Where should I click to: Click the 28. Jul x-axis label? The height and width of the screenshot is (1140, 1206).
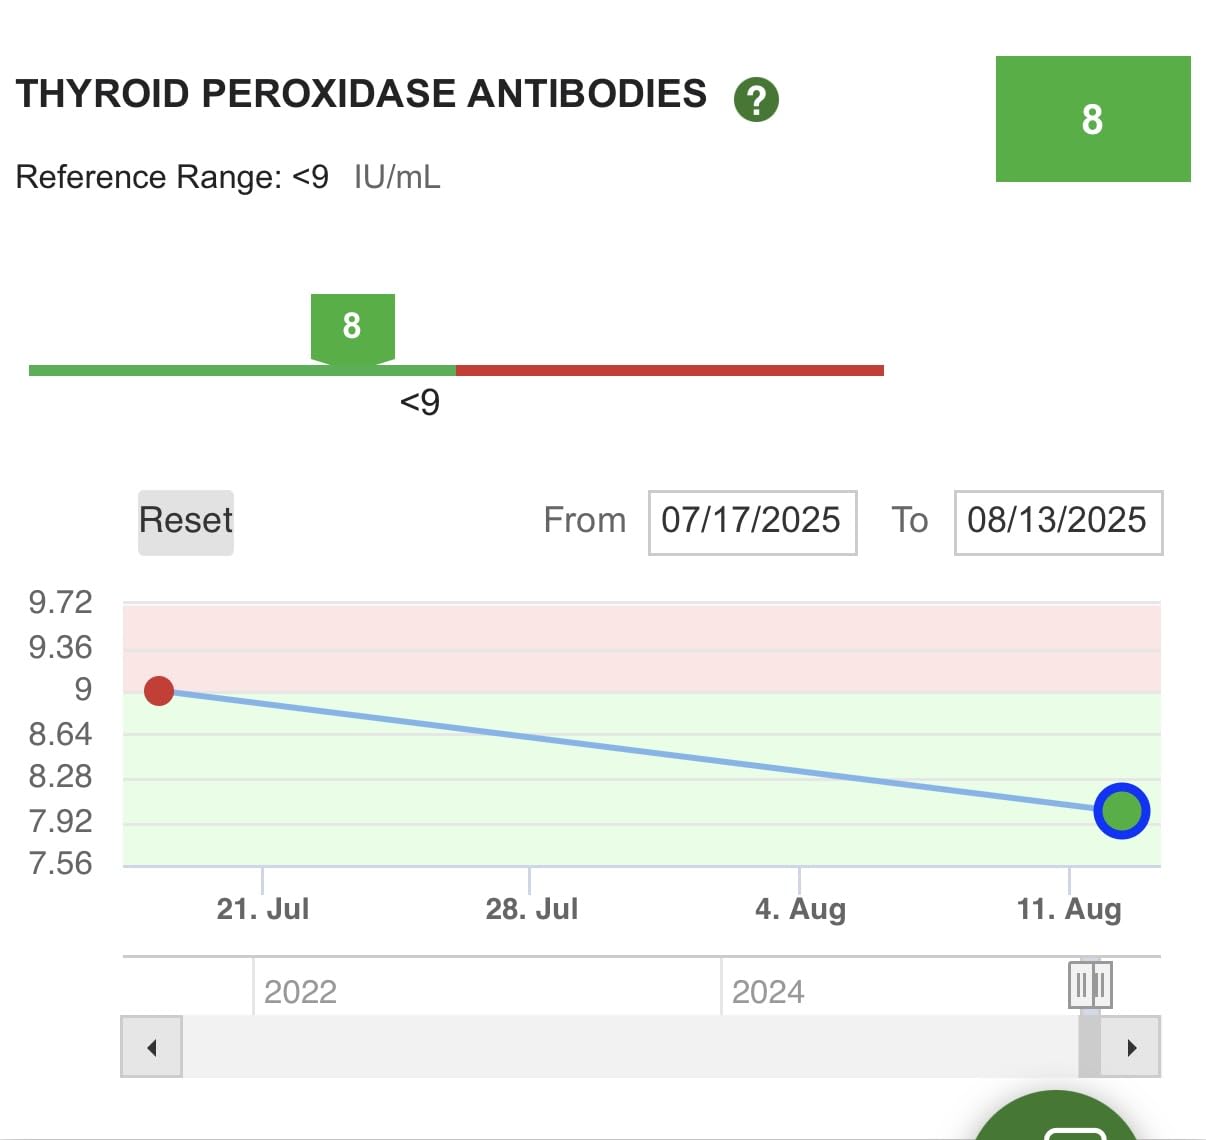tap(531, 908)
